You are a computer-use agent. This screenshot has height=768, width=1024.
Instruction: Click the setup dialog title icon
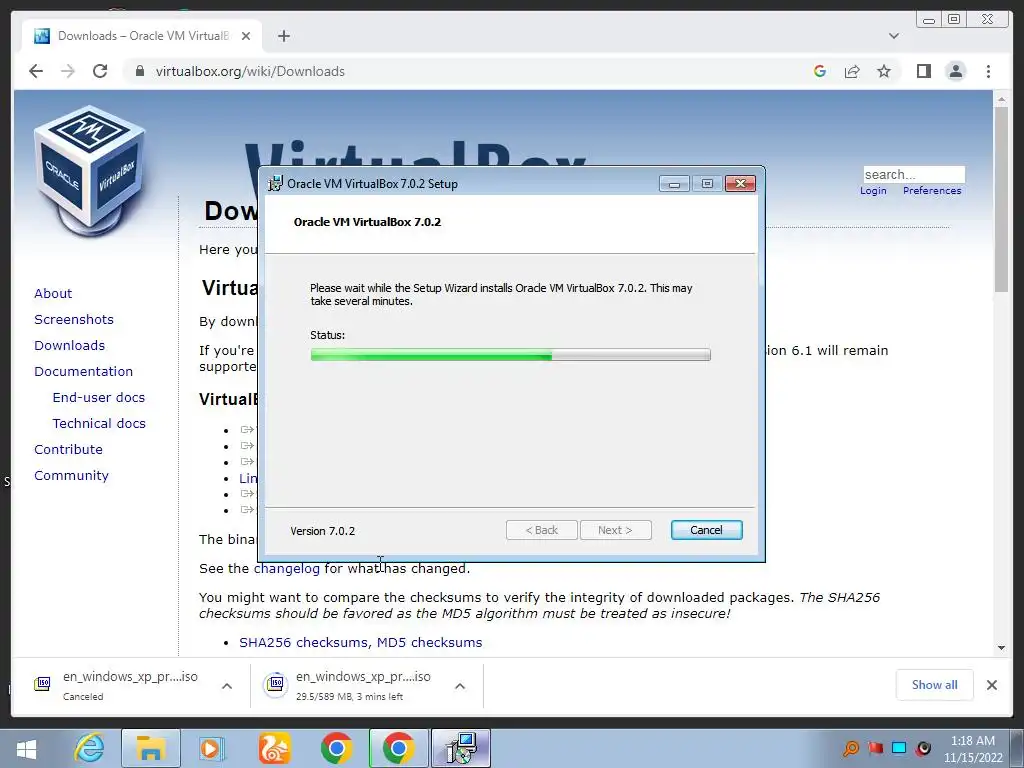point(276,184)
